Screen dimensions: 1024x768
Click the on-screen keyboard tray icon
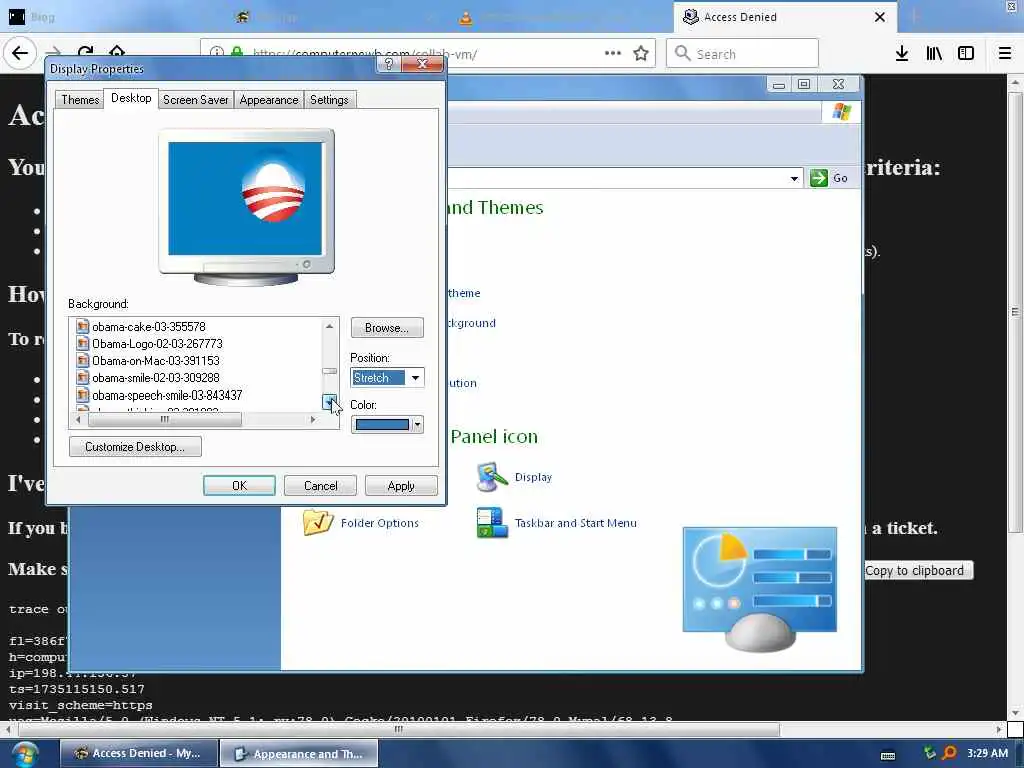point(888,756)
